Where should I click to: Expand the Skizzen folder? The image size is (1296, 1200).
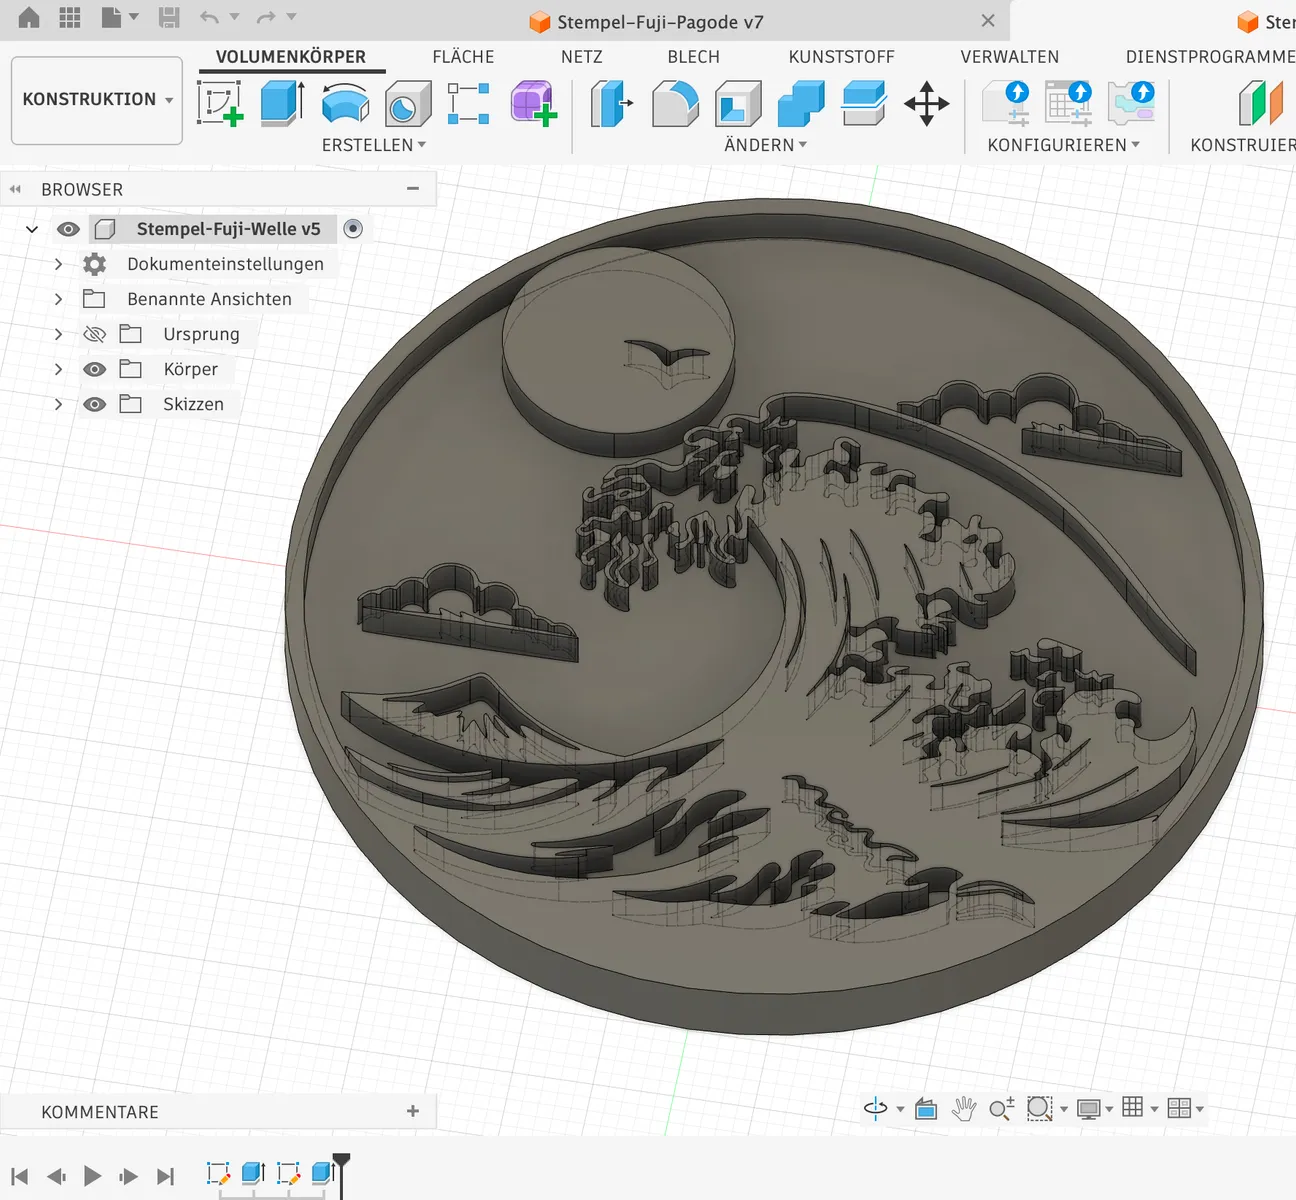[x=58, y=404]
